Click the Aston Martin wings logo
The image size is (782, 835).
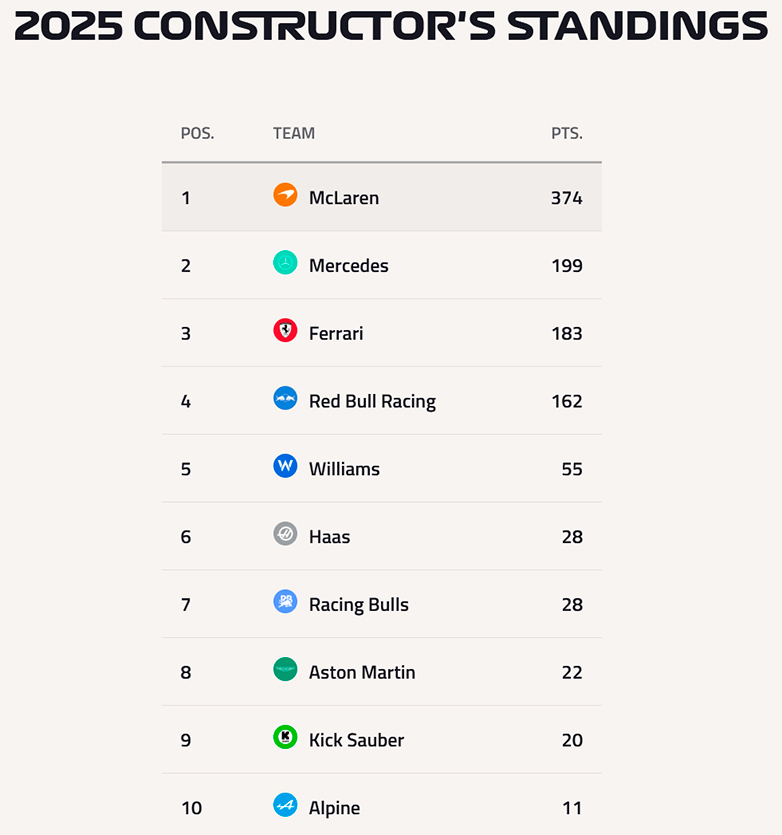pos(285,670)
